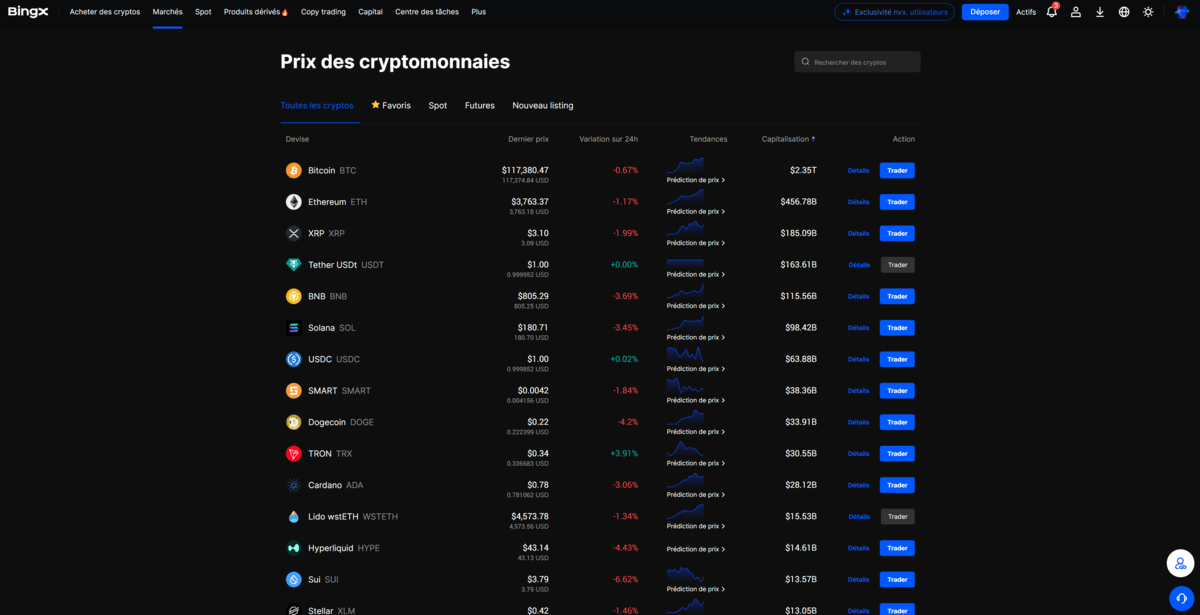The image size is (1200, 615).
Task: Open Centre des tâches
Action: (427, 12)
